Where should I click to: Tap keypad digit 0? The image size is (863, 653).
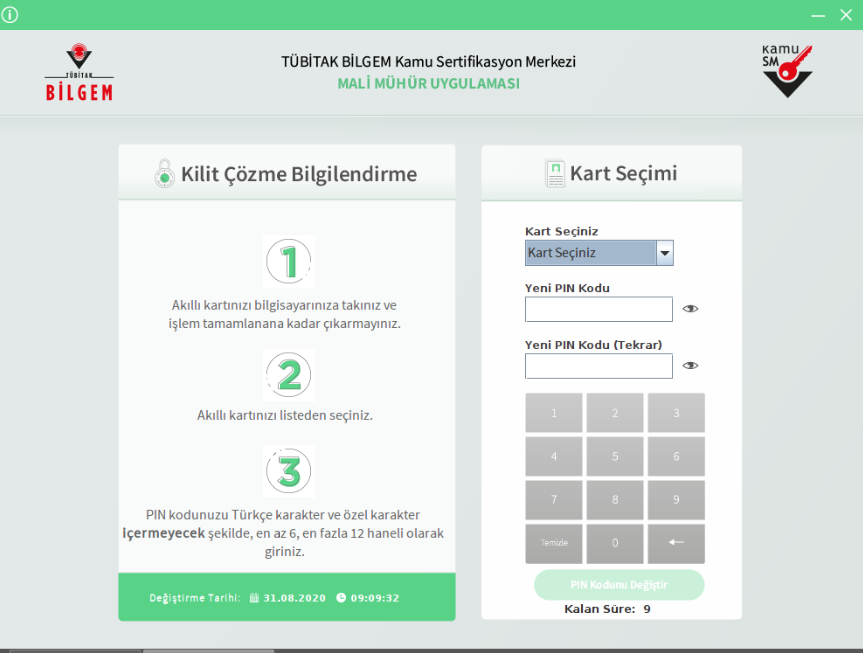615,543
